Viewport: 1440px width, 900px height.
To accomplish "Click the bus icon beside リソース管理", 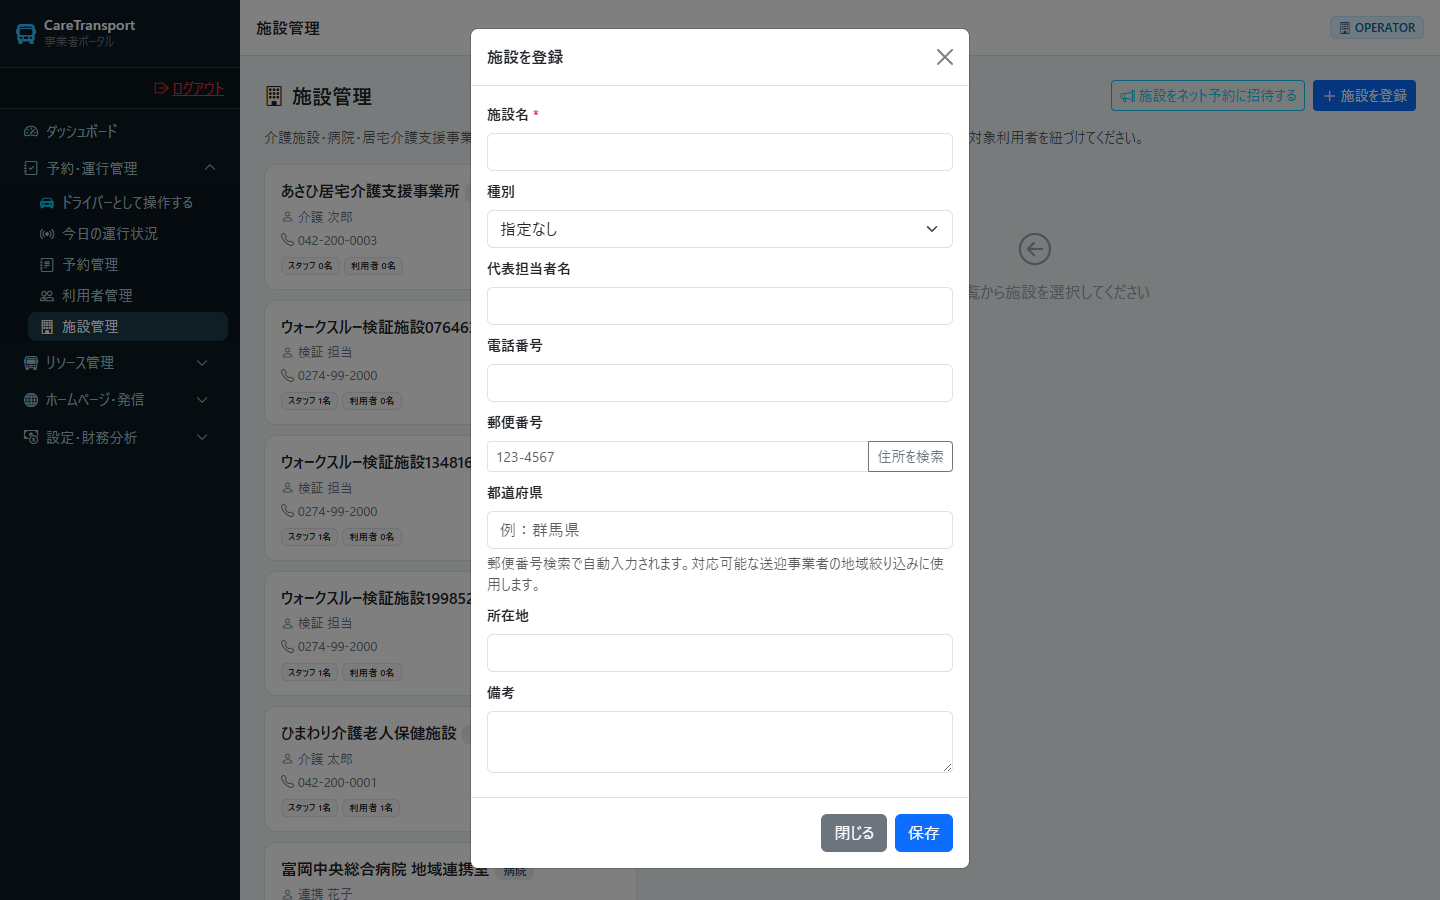I will click(31, 363).
